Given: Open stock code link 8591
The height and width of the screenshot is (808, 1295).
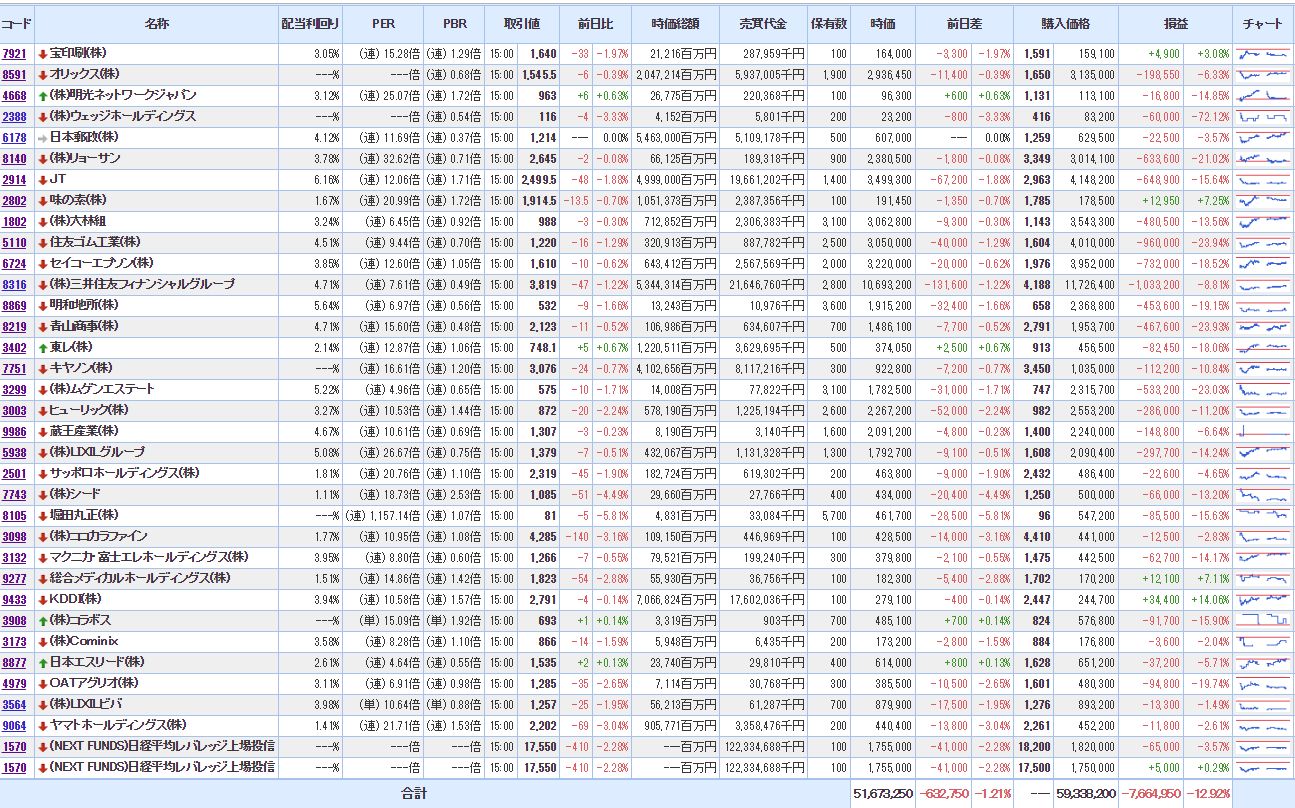Looking at the screenshot, I should pyautogui.click(x=15, y=74).
